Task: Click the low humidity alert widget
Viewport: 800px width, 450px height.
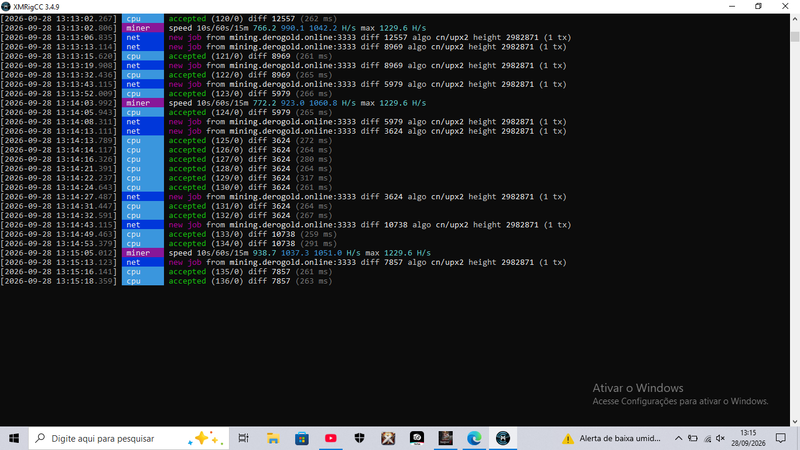Action: click(611, 438)
